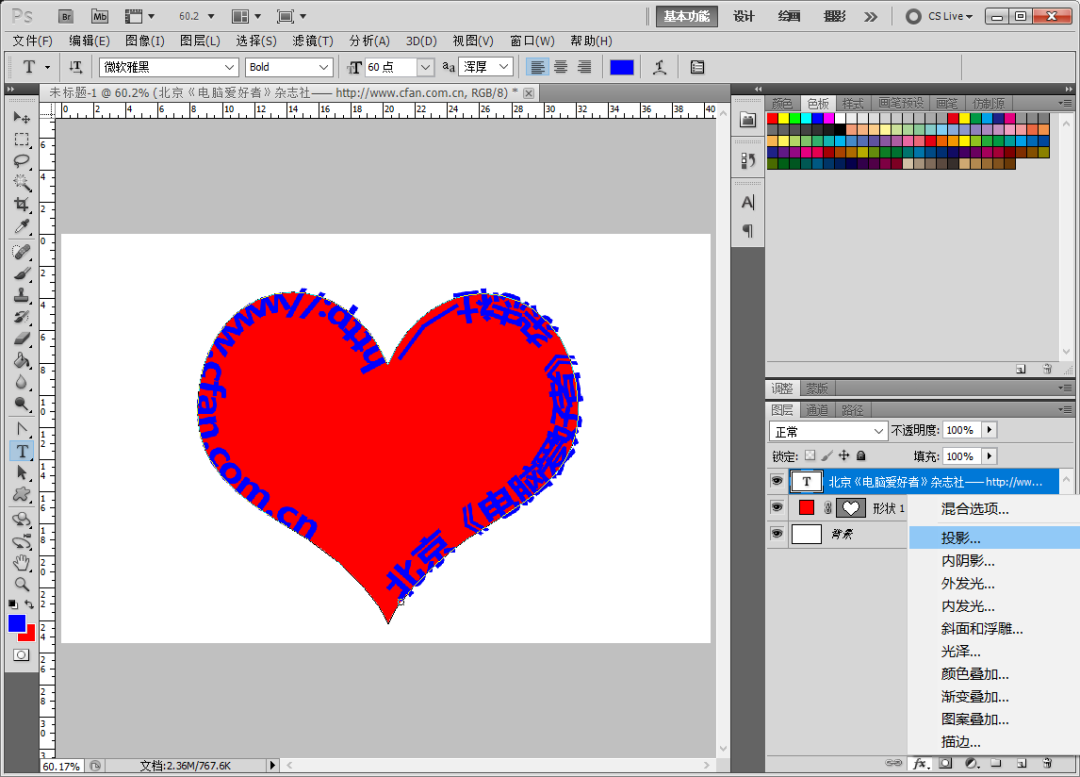Select the Lasso tool
The image size is (1080, 777).
[21, 161]
